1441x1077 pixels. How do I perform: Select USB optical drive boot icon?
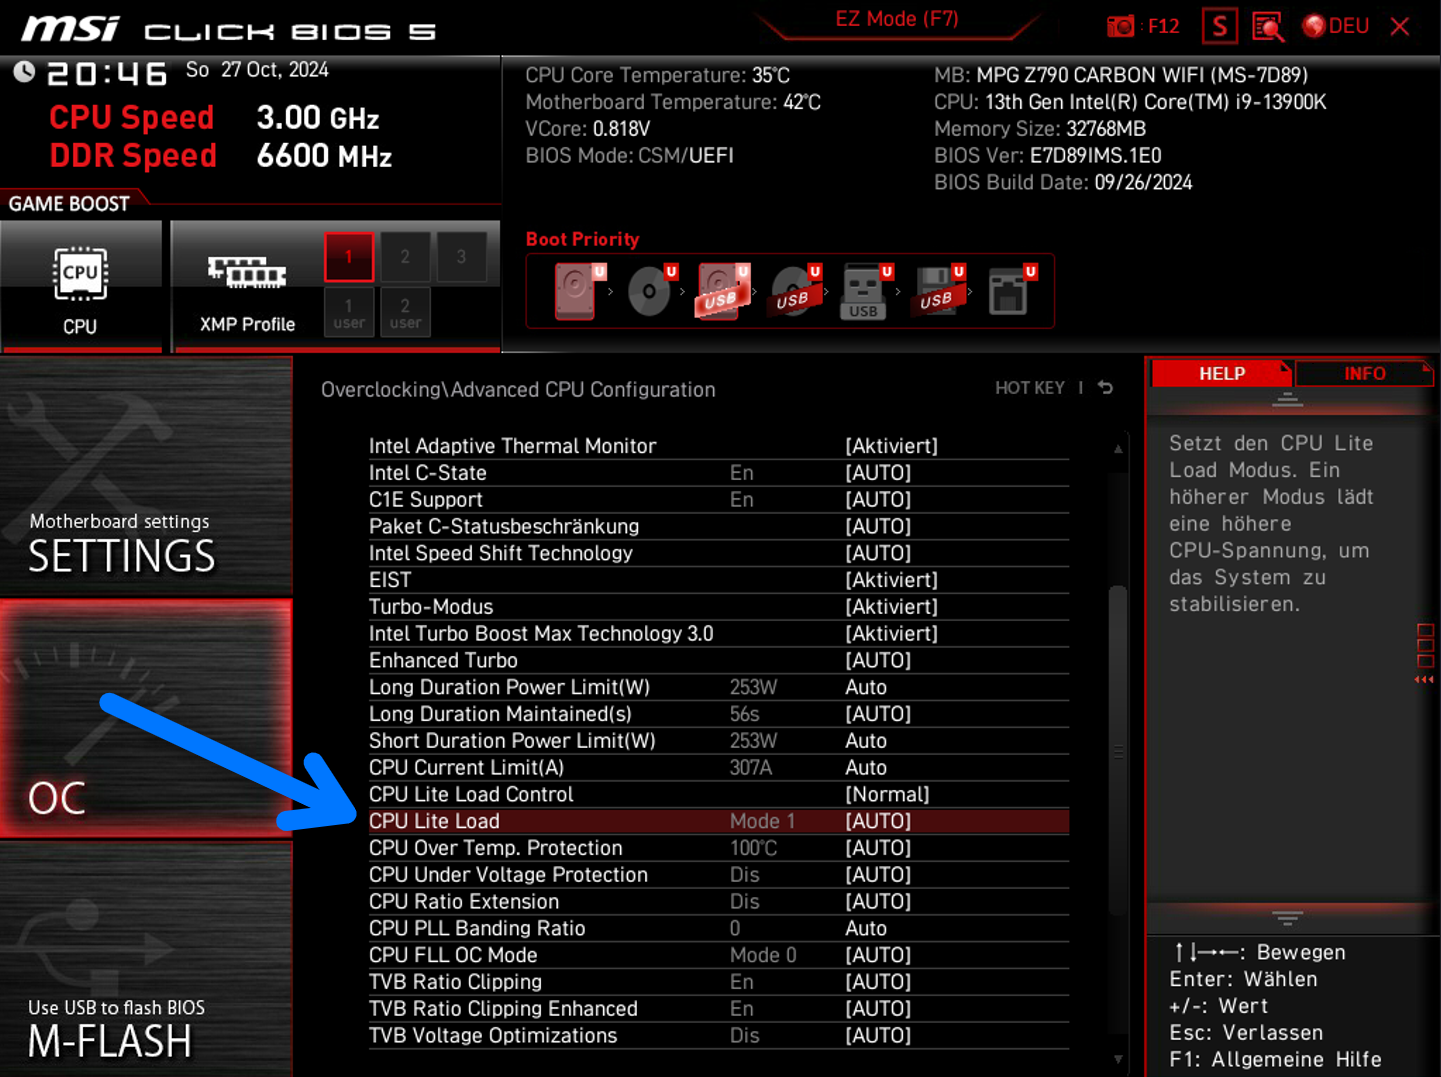pos(795,291)
